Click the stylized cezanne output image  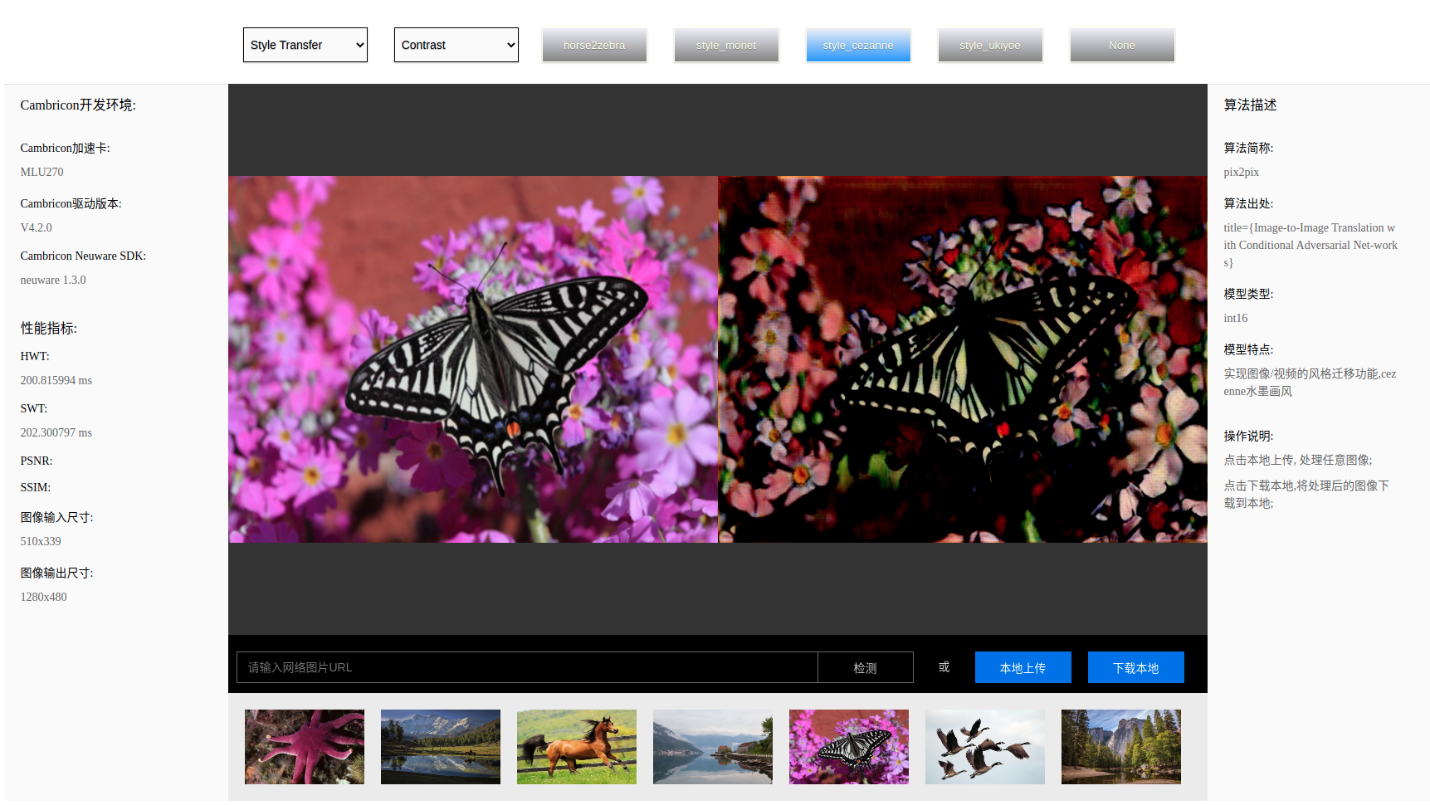[x=963, y=359]
